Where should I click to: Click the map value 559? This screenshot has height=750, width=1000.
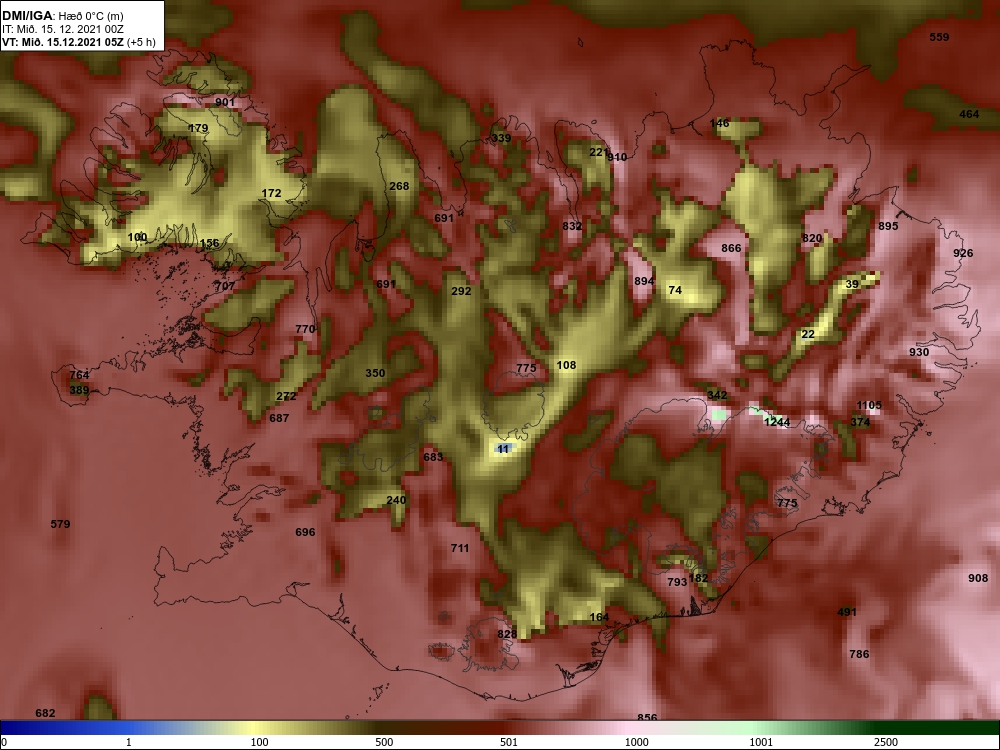[939, 37]
